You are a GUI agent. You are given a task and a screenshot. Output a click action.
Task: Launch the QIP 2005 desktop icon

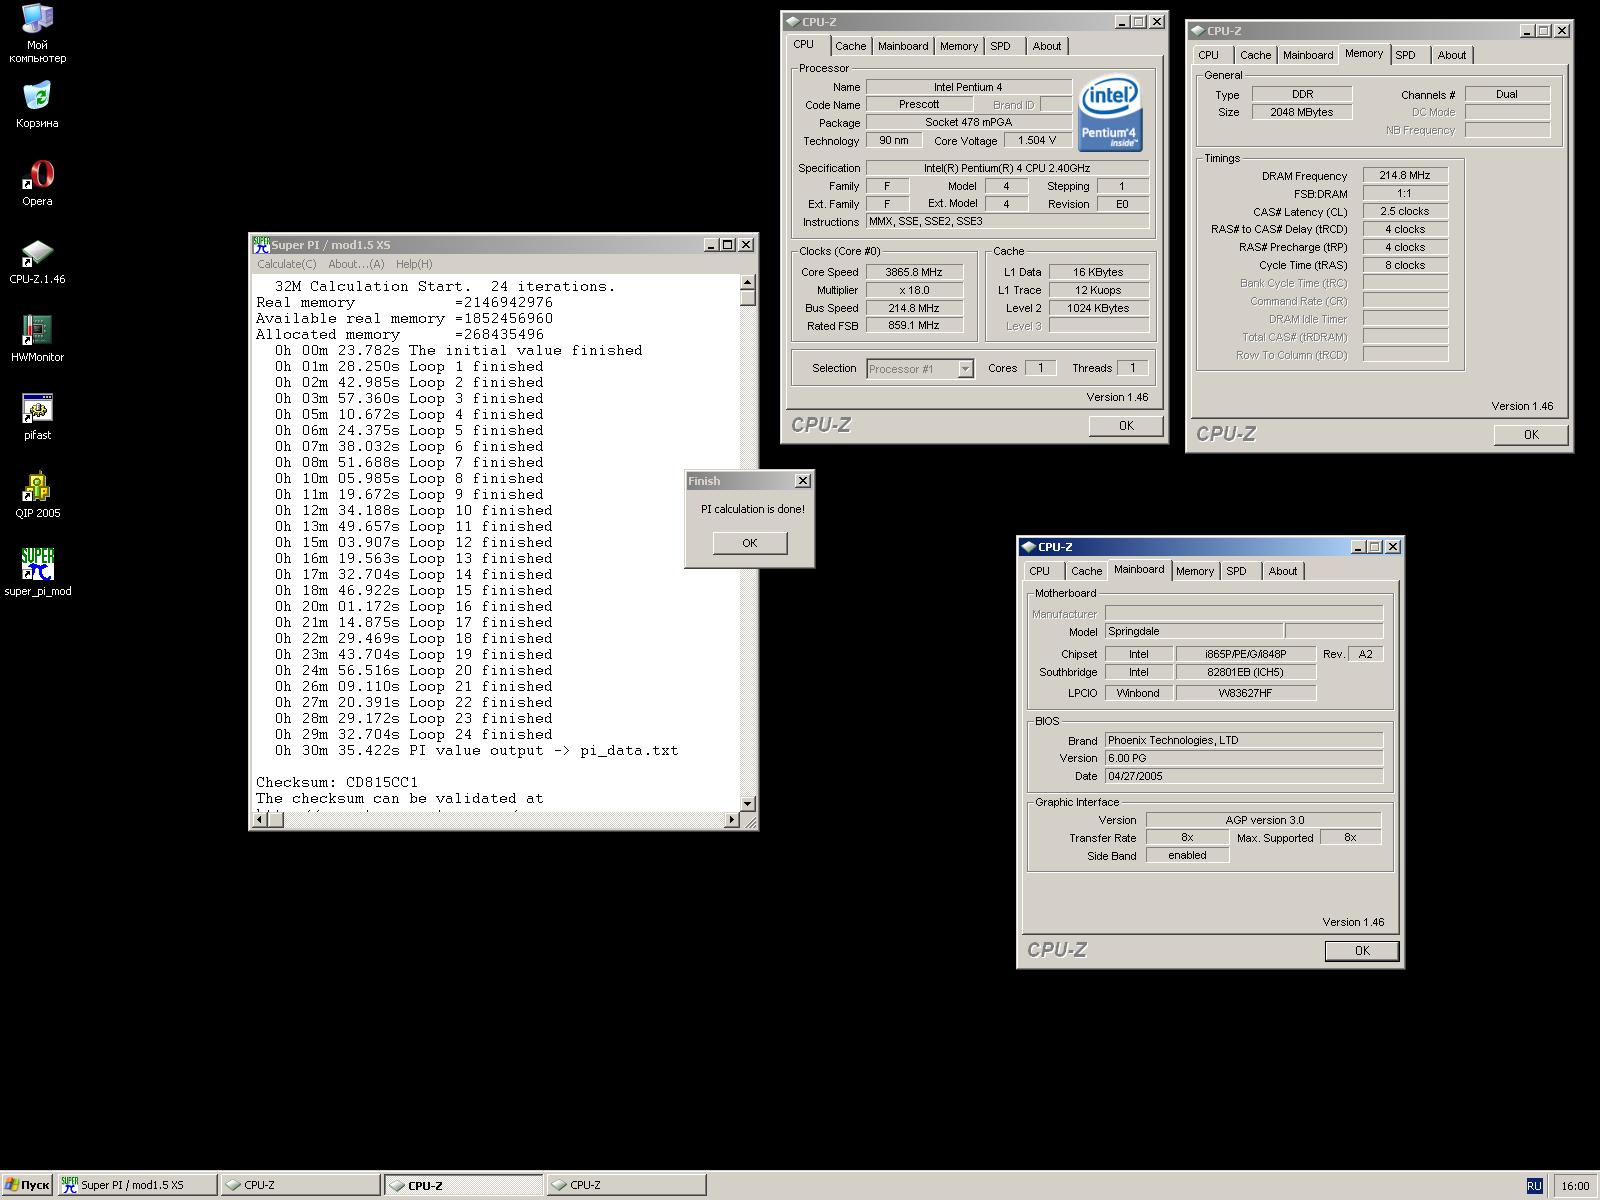pyautogui.click(x=37, y=495)
